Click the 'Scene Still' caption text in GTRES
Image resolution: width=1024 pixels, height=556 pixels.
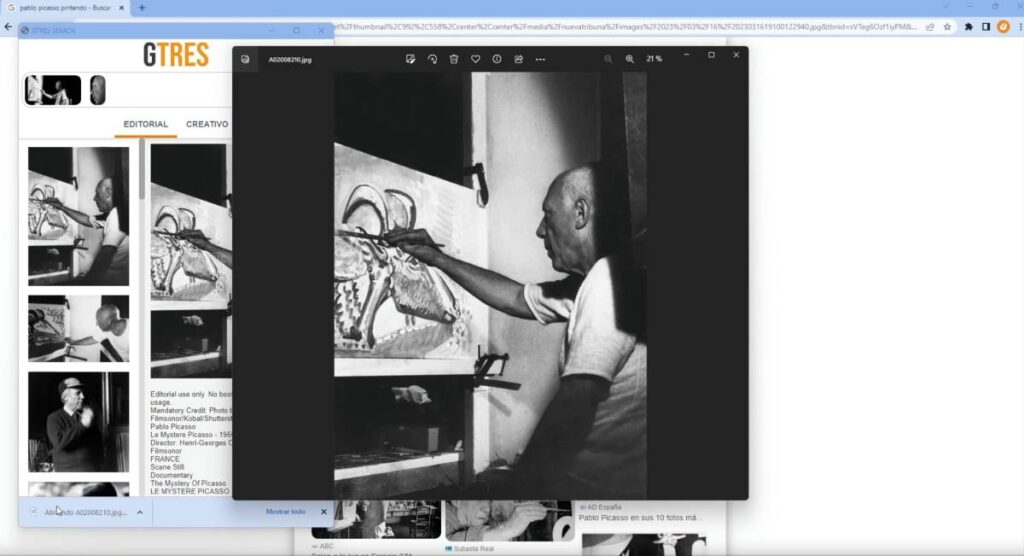(x=167, y=467)
